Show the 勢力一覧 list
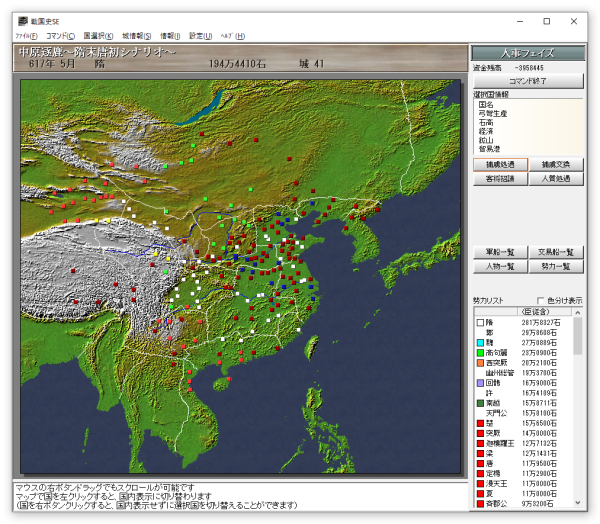Screen dimensions: 600x524 (x=555, y=267)
